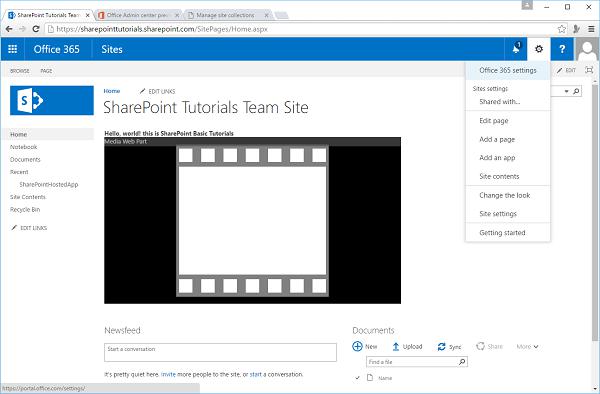The image size is (600, 394).
Task: Select Getting started menu item
Action: pos(508,233)
